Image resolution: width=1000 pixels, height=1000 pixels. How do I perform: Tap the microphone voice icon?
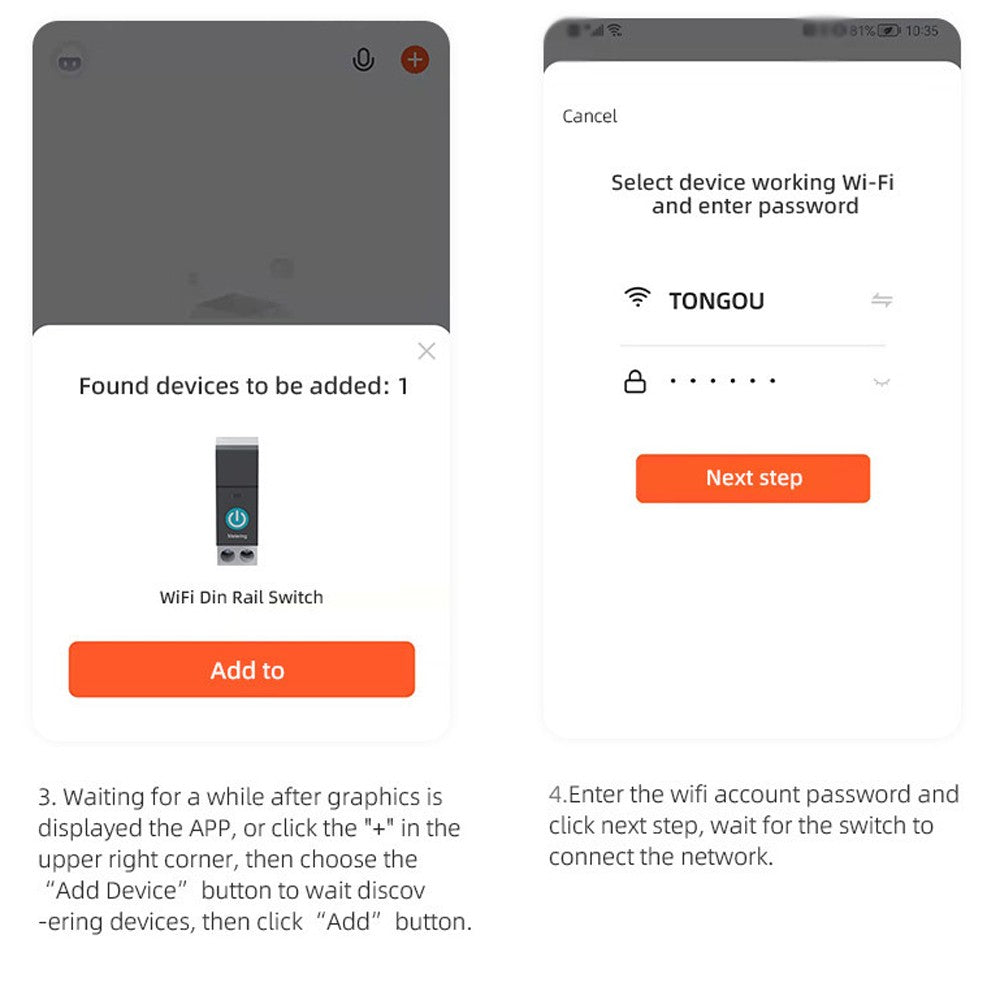click(363, 60)
